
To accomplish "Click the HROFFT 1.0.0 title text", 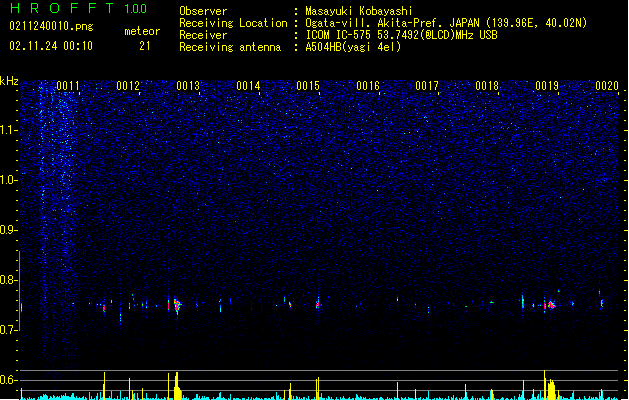I will pos(79,8).
